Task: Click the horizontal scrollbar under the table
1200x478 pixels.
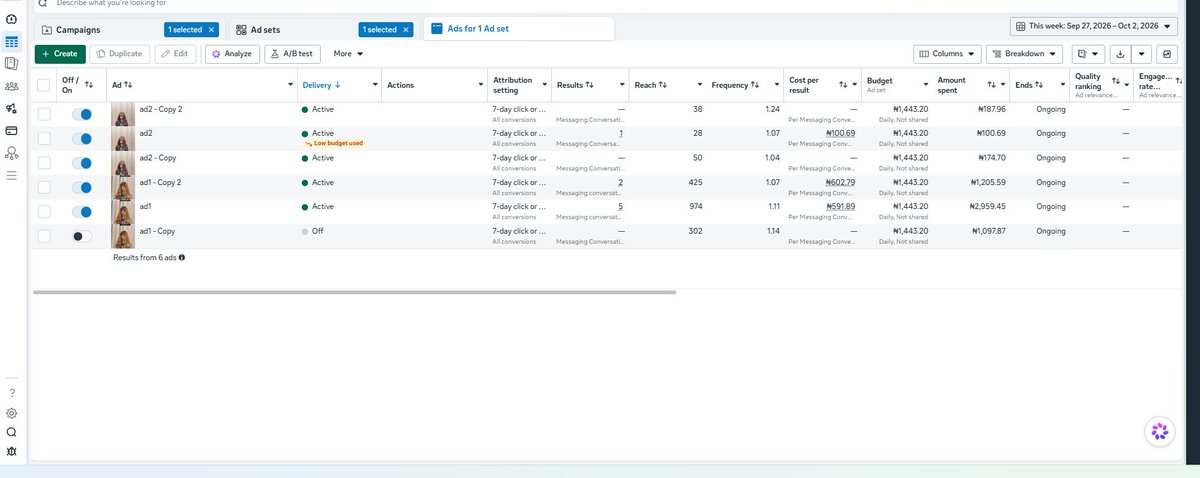Action: [x=354, y=292]
